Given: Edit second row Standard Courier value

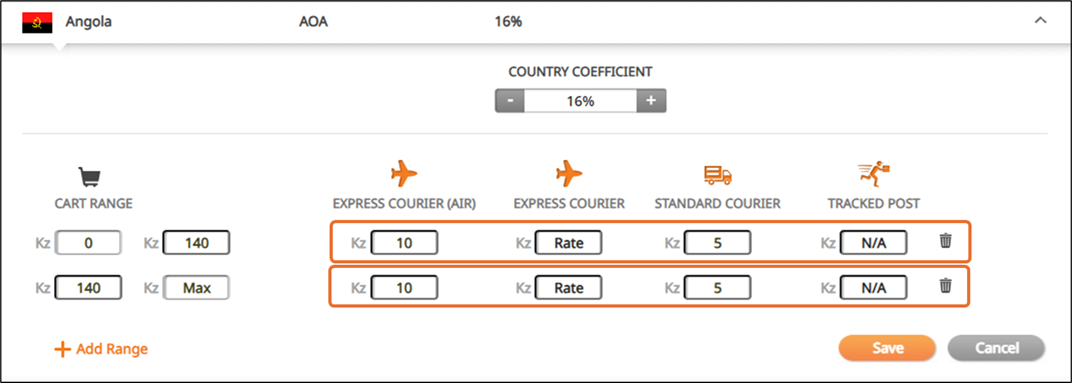Looking at the screenshot, I should tap(717, 288).
